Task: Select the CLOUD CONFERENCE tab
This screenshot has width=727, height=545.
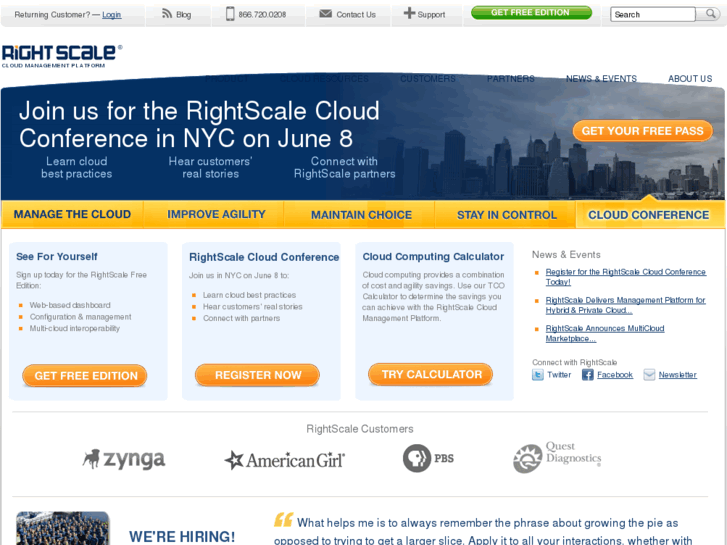Action: click(x=649, y=215)
